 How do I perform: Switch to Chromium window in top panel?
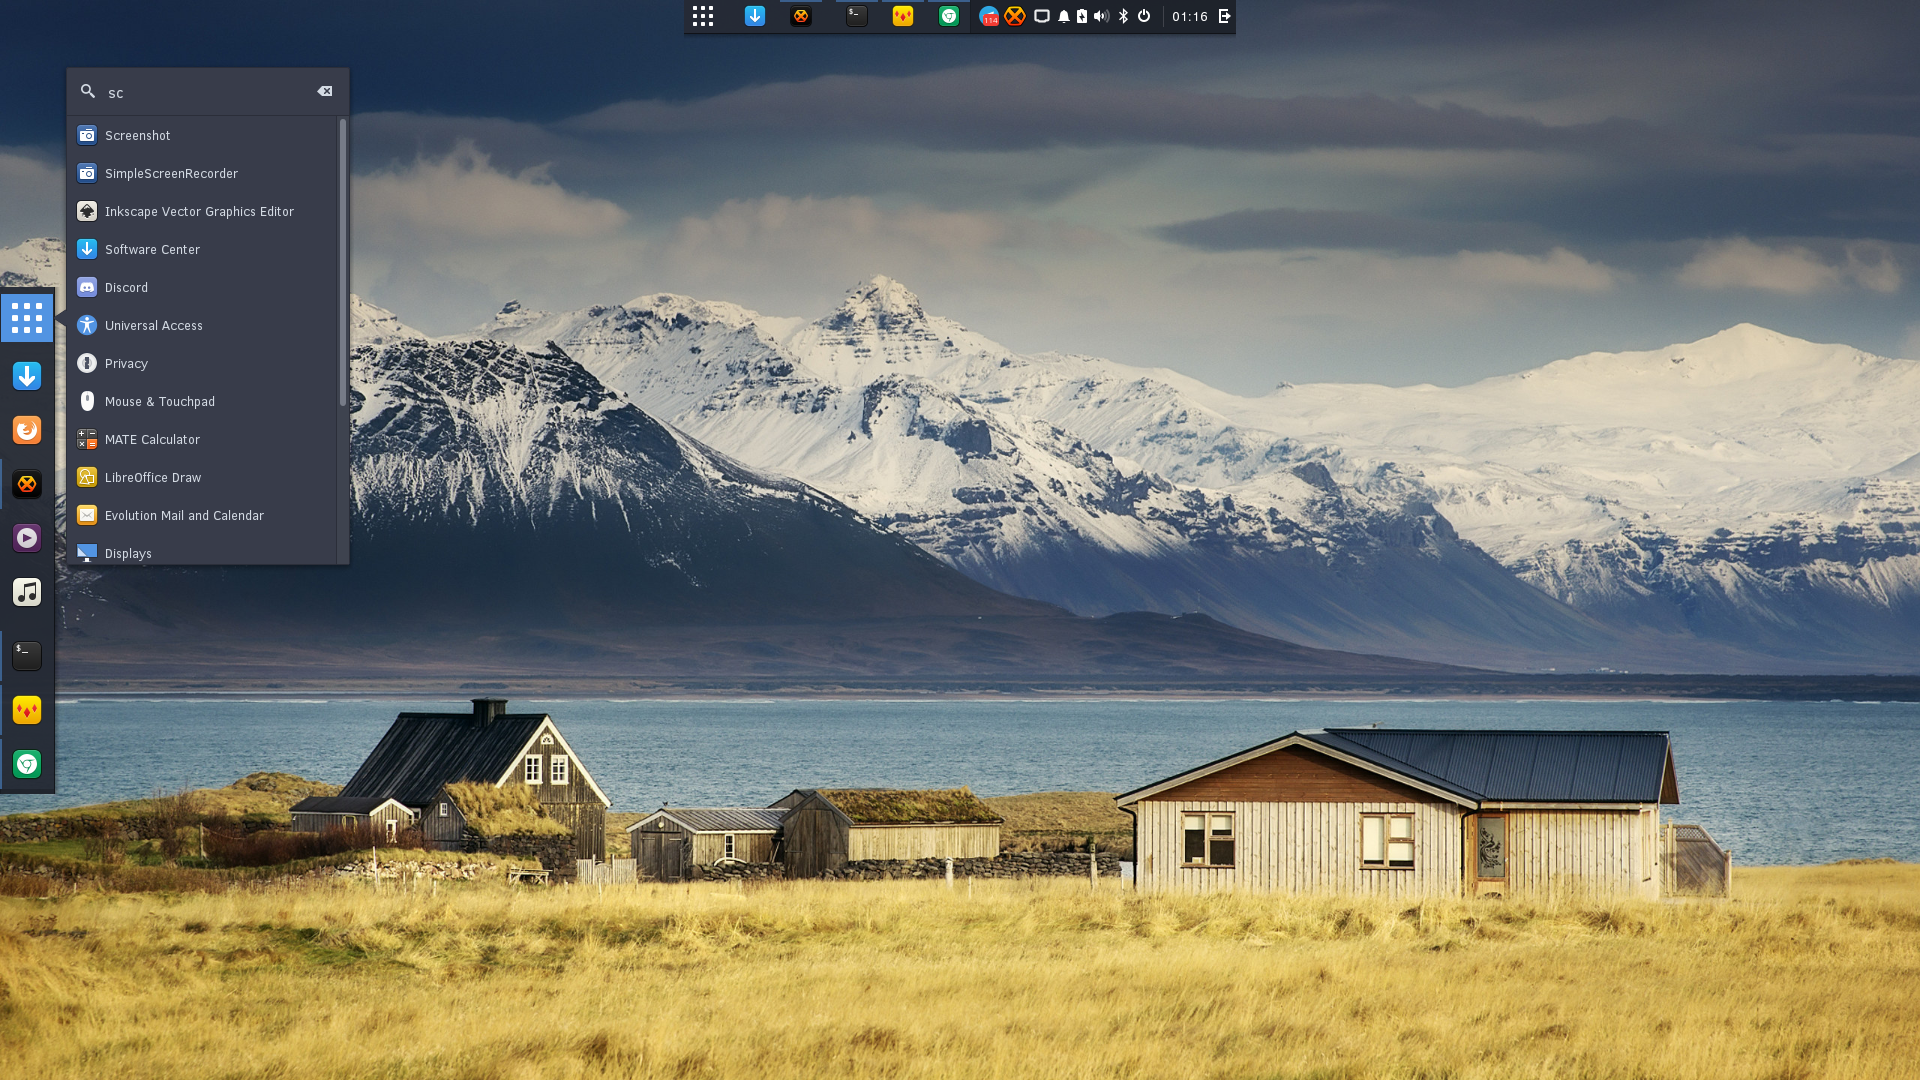tap(949, 16)
